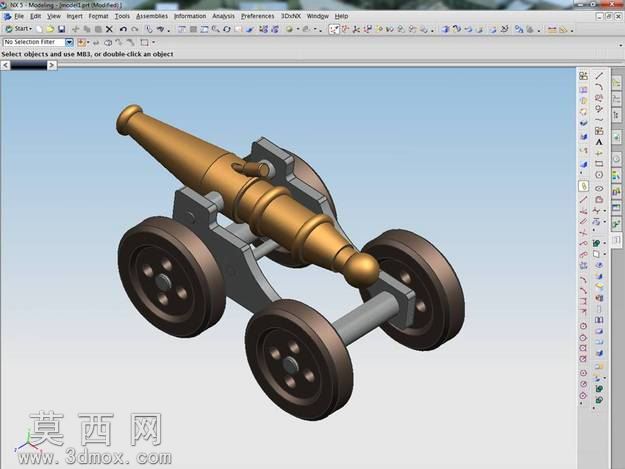Image resolution: width=625 pixels, height=469 pixels.
Task: Click the left scroll arrow button below cue line
Action: tap(5, 65)
